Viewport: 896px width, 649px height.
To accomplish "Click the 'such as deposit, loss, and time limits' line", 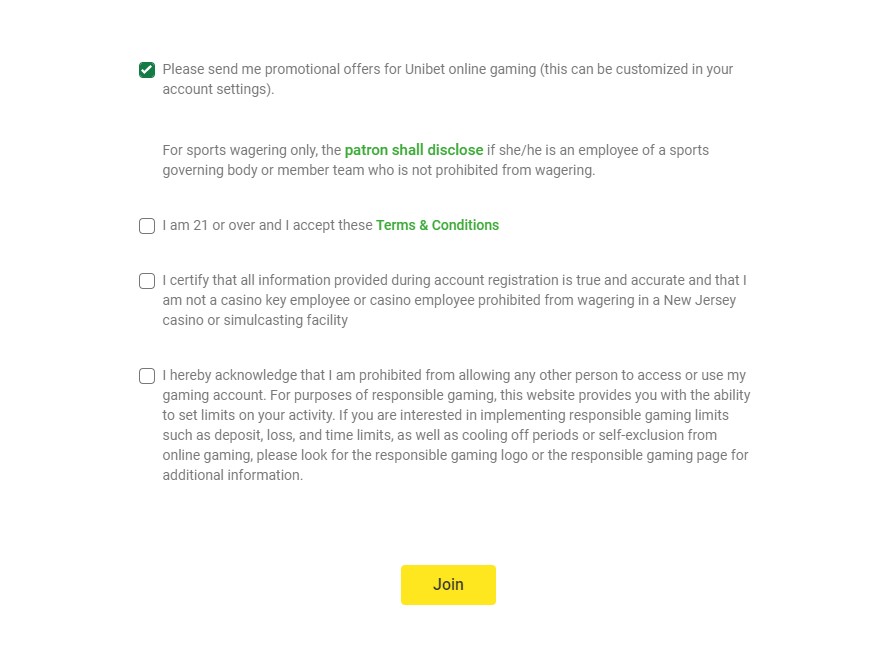I will pos(439,435).
